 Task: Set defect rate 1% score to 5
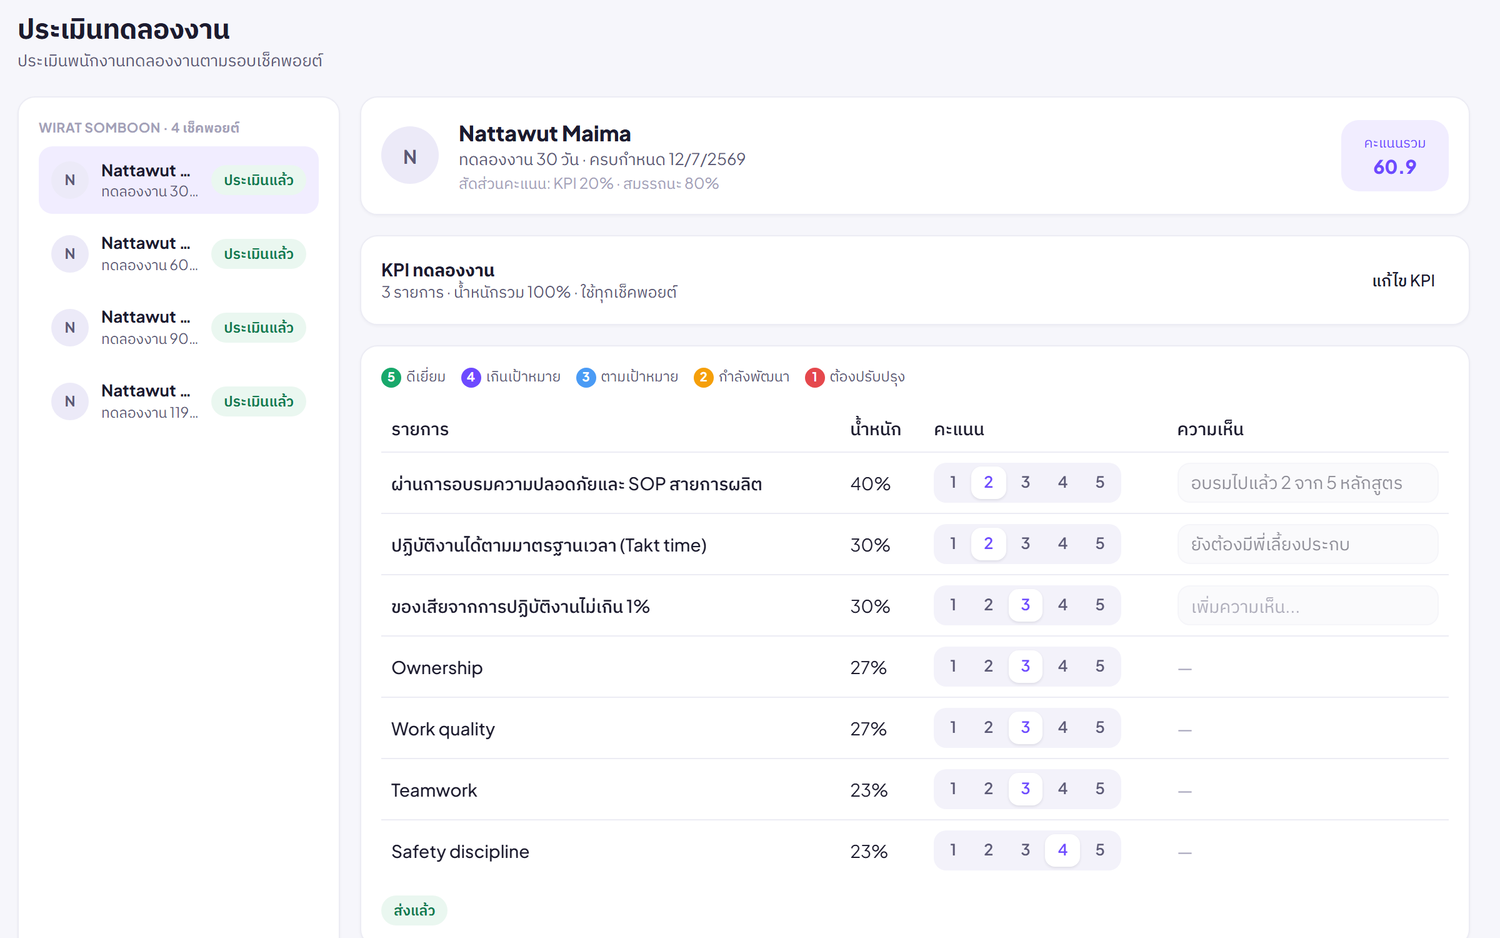1100,605
